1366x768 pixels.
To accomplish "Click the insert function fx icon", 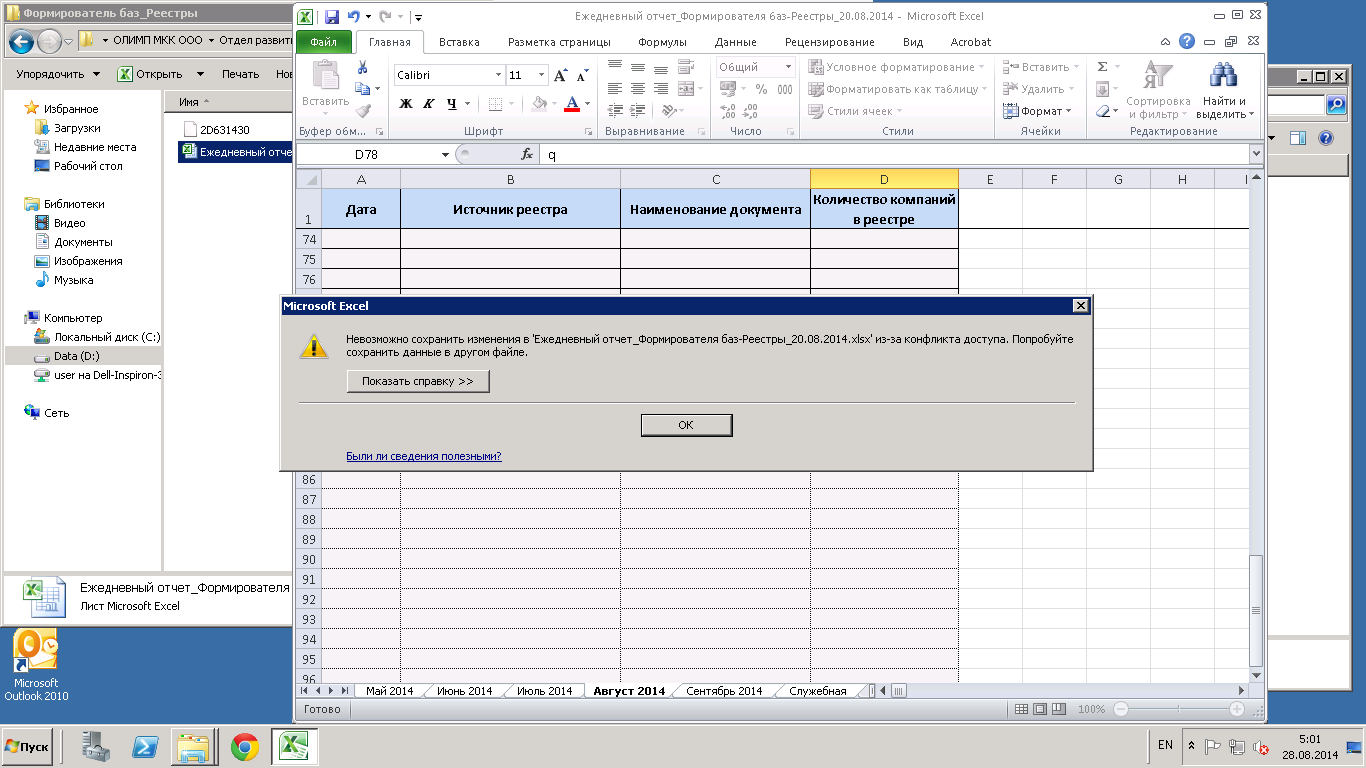I will pos(527,155).
